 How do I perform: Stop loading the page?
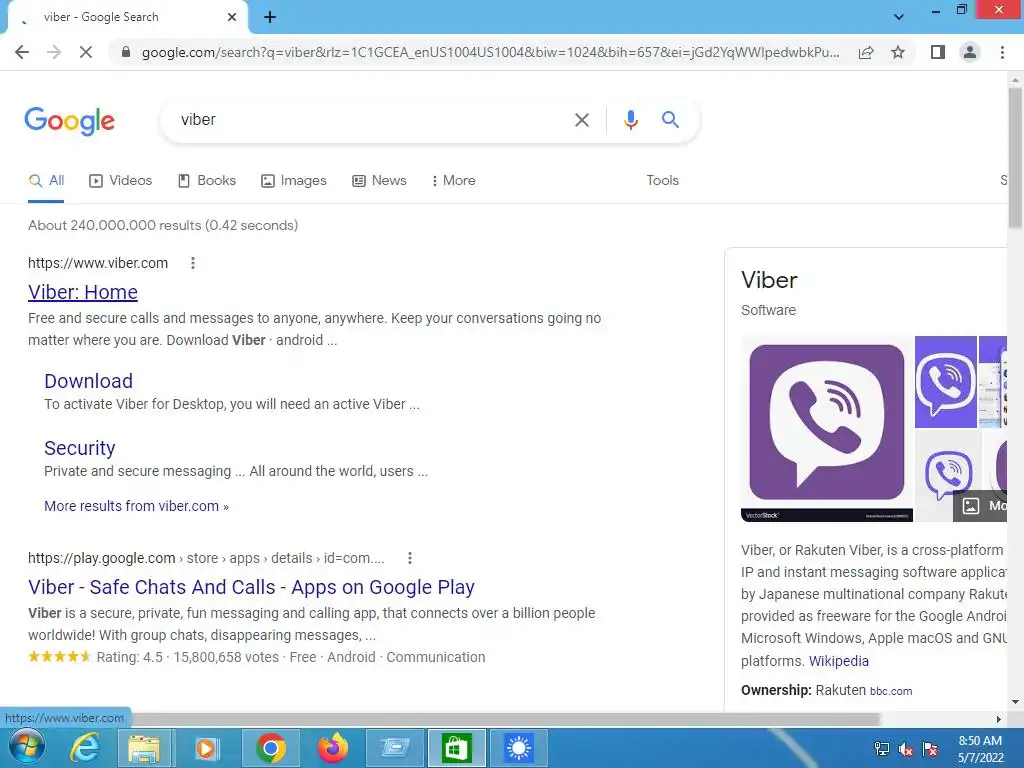click(x=86, y=52)
